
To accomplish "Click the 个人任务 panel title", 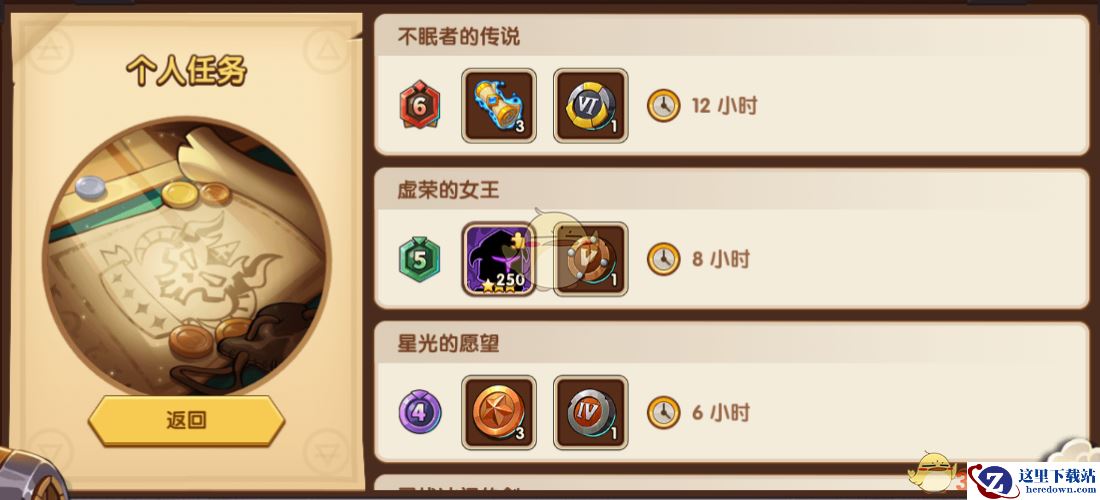I will click(x=187, y=71).
